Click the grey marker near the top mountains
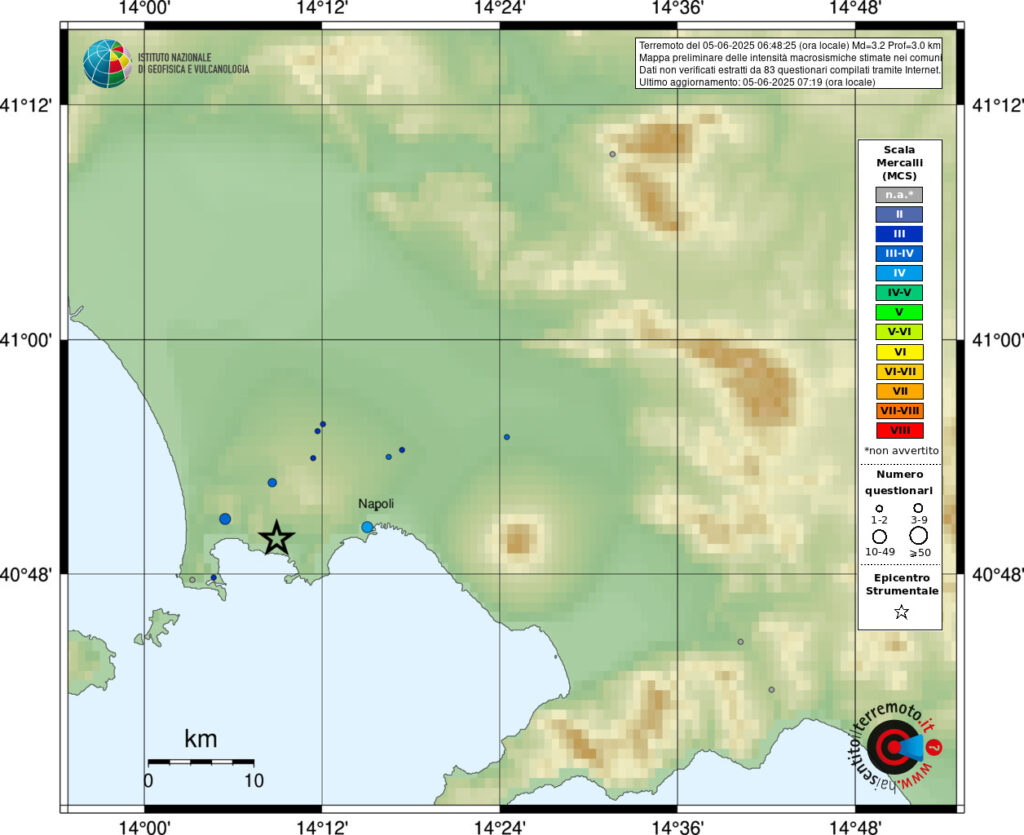Viewport: 1024px width, 835px height. (x=612, y=154)
